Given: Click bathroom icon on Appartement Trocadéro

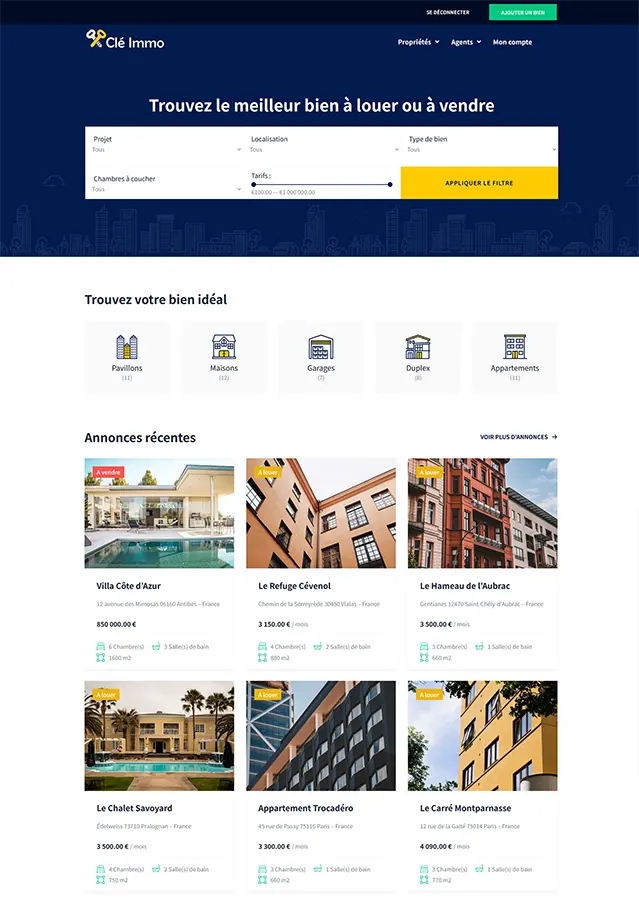Looking at the screenshot, I should click(318, 869).
